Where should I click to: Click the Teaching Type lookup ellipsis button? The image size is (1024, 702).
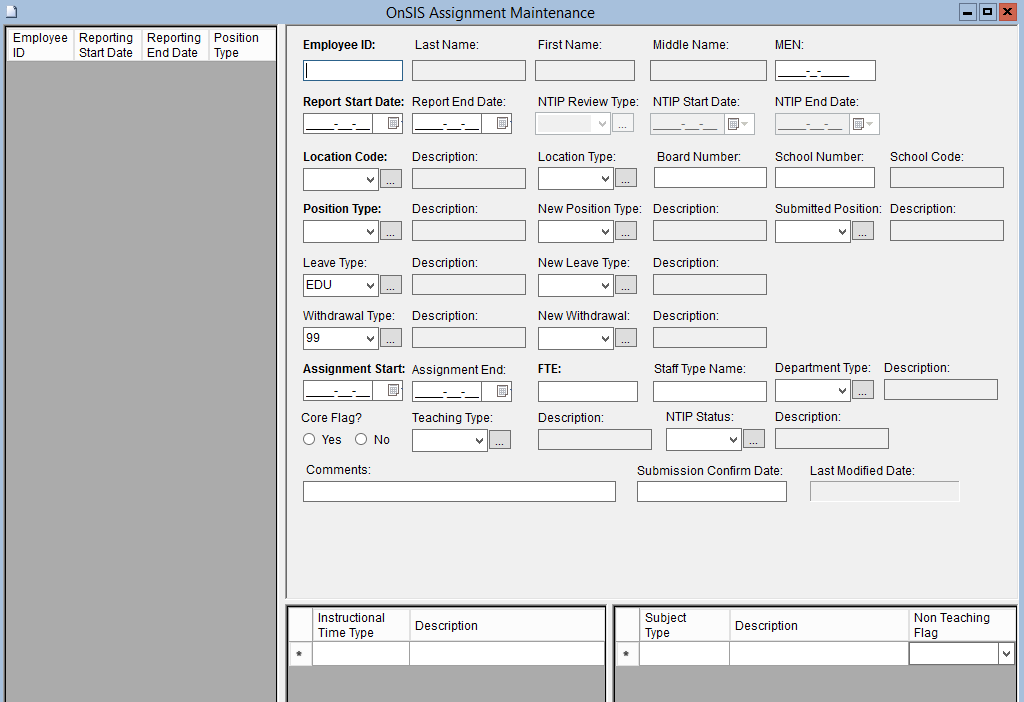pyautogui.click(x=500, y=440)
